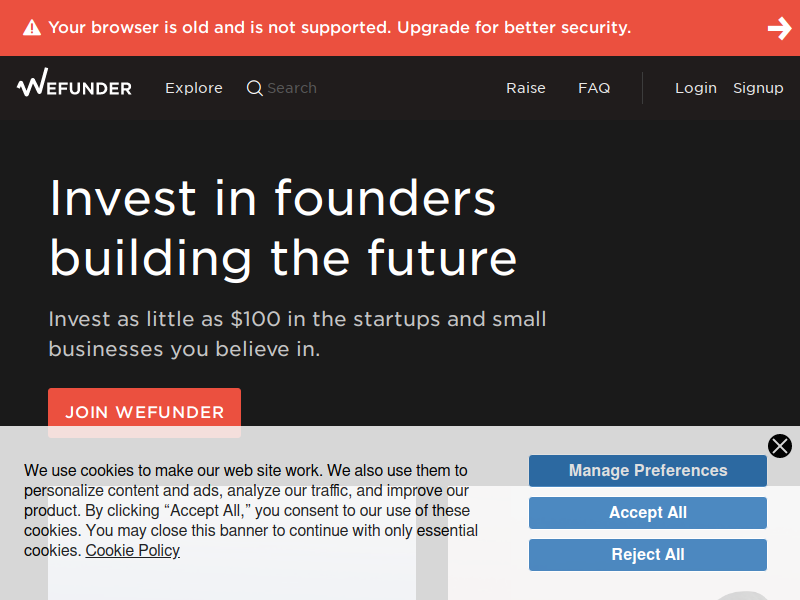Screen dimensions: 800x600
Task: Select Signup in the top navigation
Action: point(758,88)
